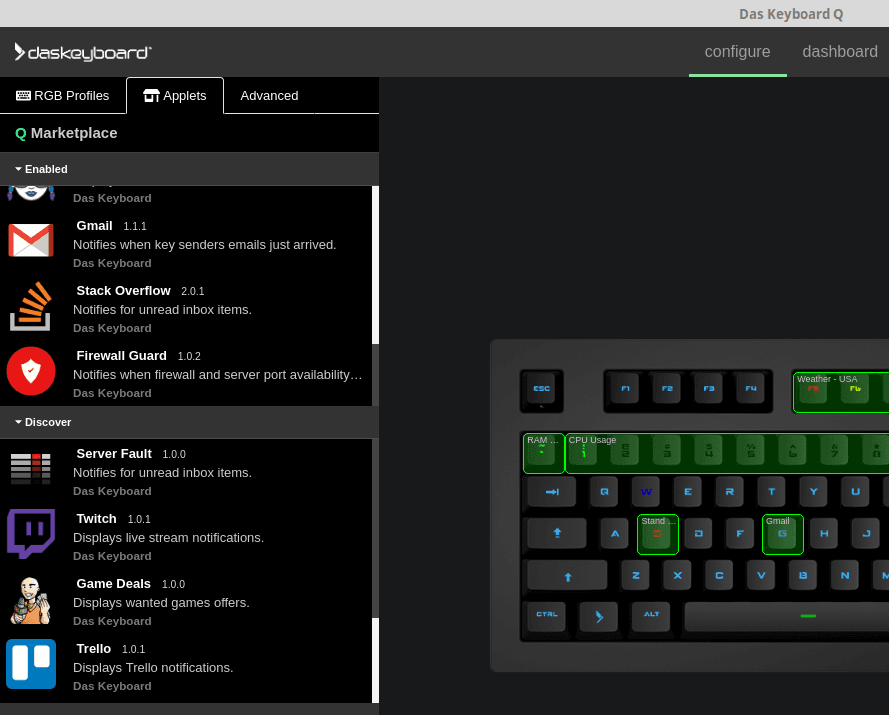Image resolution: width=889 pixels, height=715 pixels.
Task: Select the Stack Overflow applet icon
Action: (x=31, y=306)
